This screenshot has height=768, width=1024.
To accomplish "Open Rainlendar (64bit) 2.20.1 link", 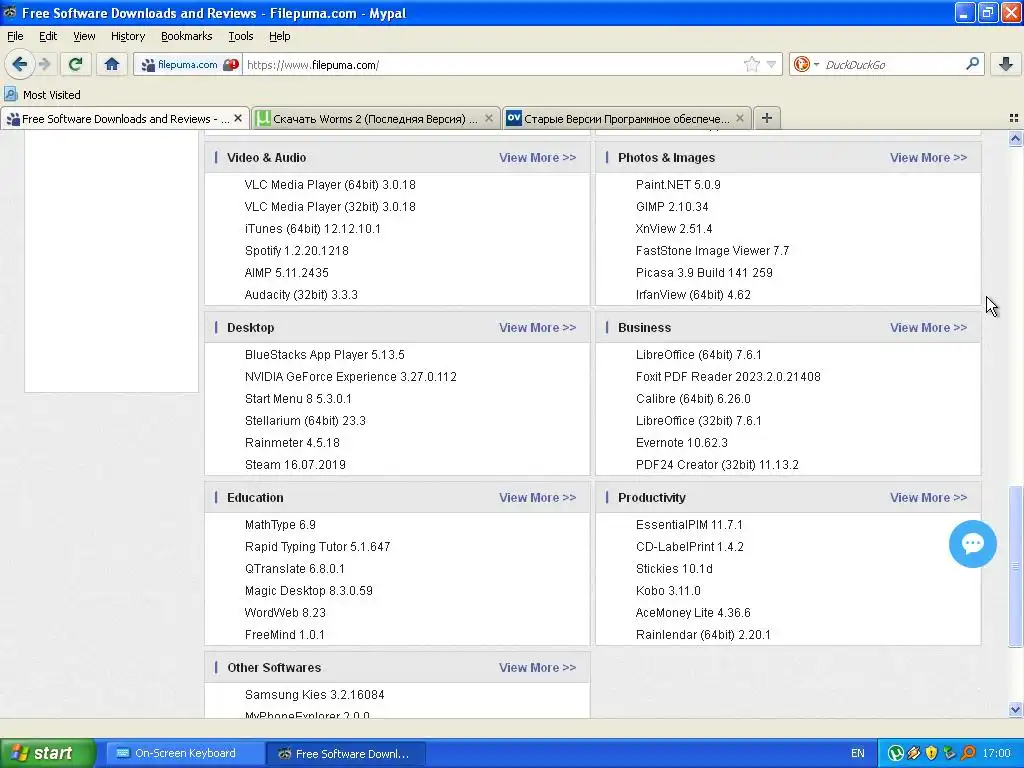I will [703, 634].
